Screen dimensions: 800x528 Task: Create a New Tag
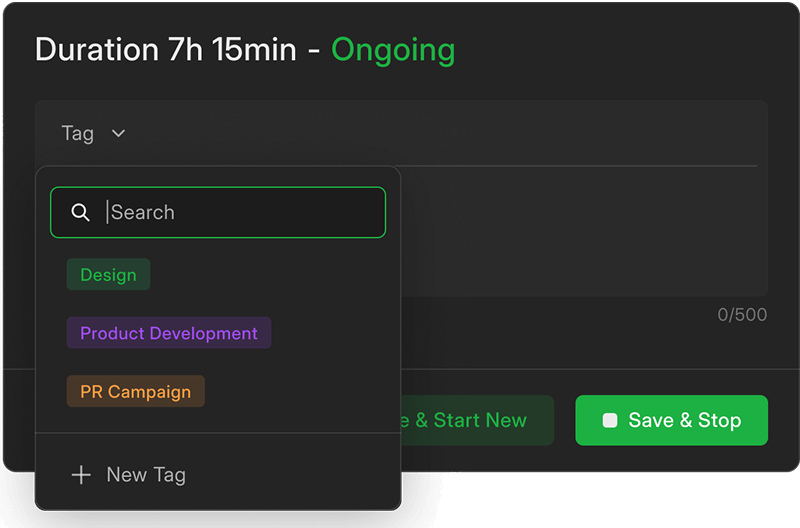point(146,475)
